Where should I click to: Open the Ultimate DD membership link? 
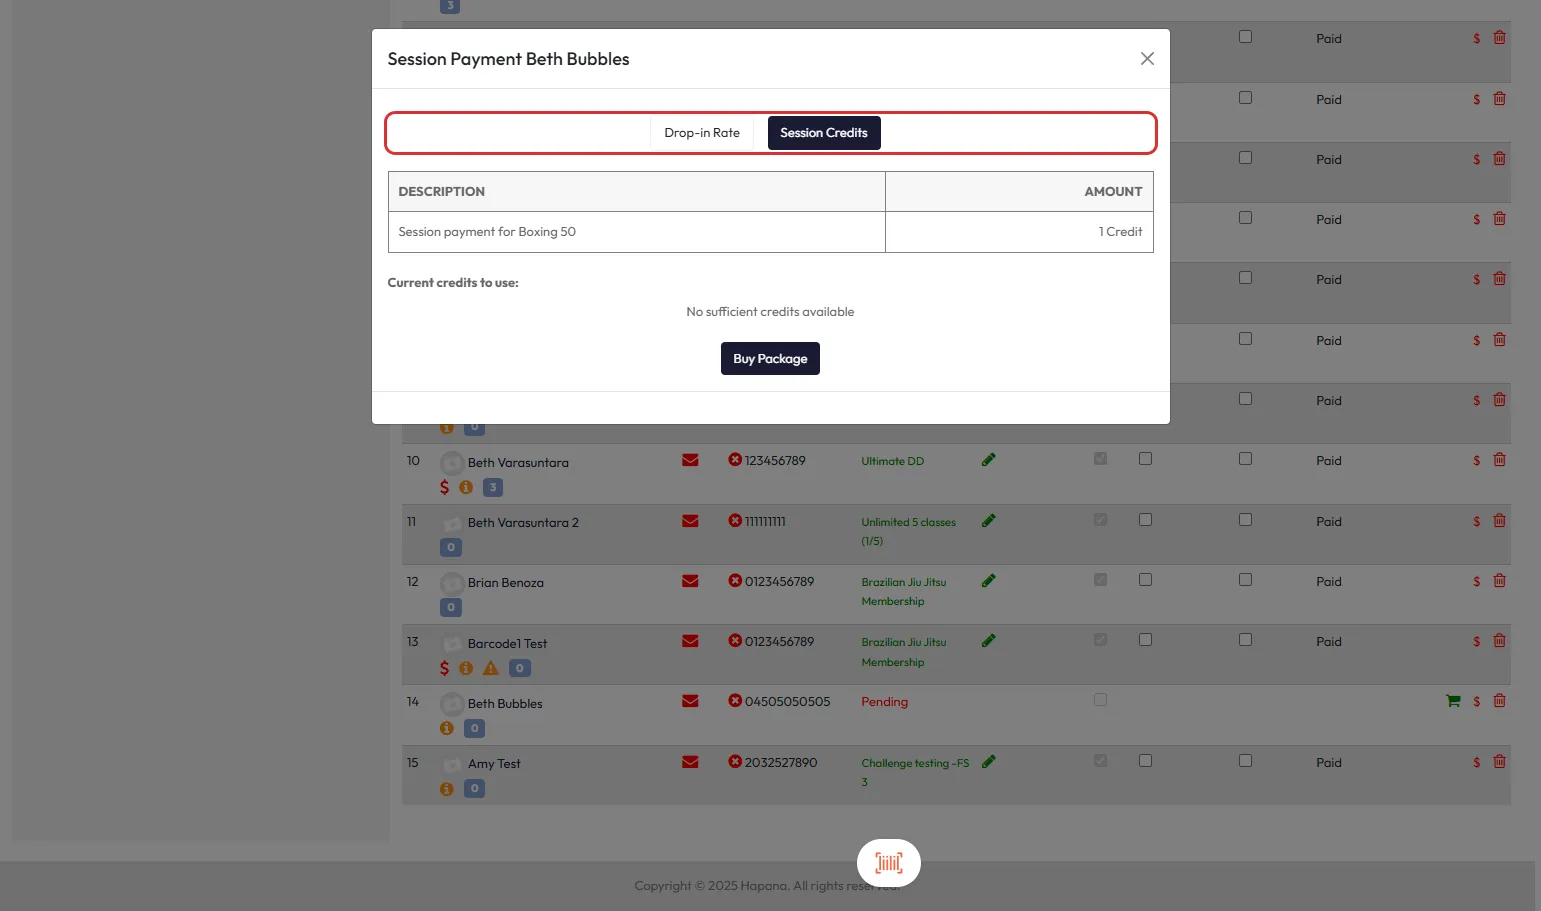coord(892,461)
